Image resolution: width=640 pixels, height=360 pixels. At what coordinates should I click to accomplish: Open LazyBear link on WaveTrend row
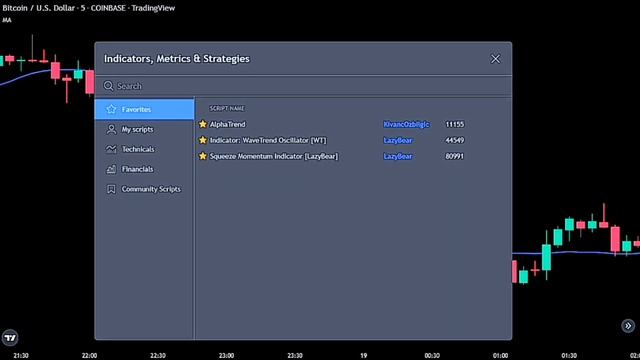pyautogui.click(x=398, y=140)
